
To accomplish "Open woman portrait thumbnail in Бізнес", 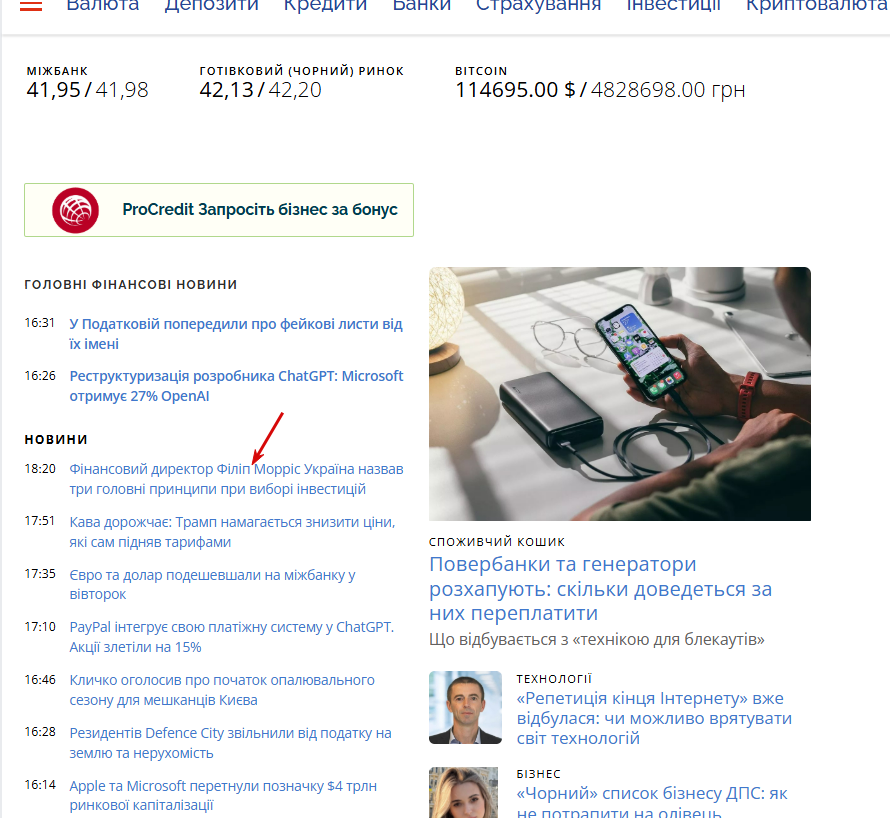I will [x=464, y=792].
